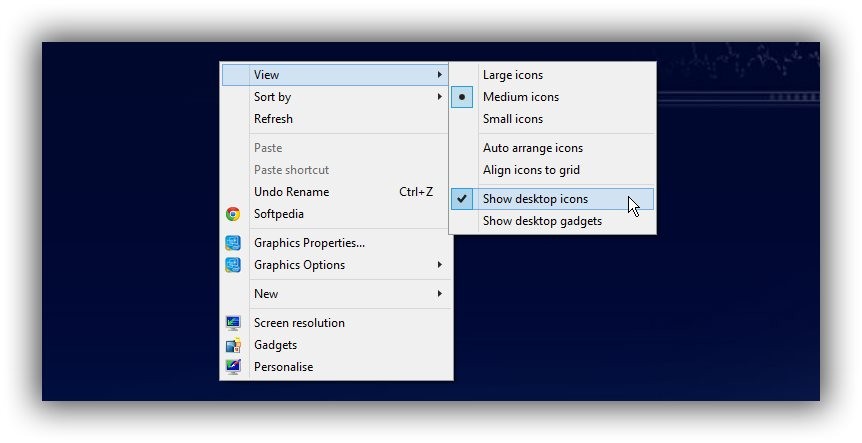Expand the Graphics Options submenu arrow

[439, 264]
